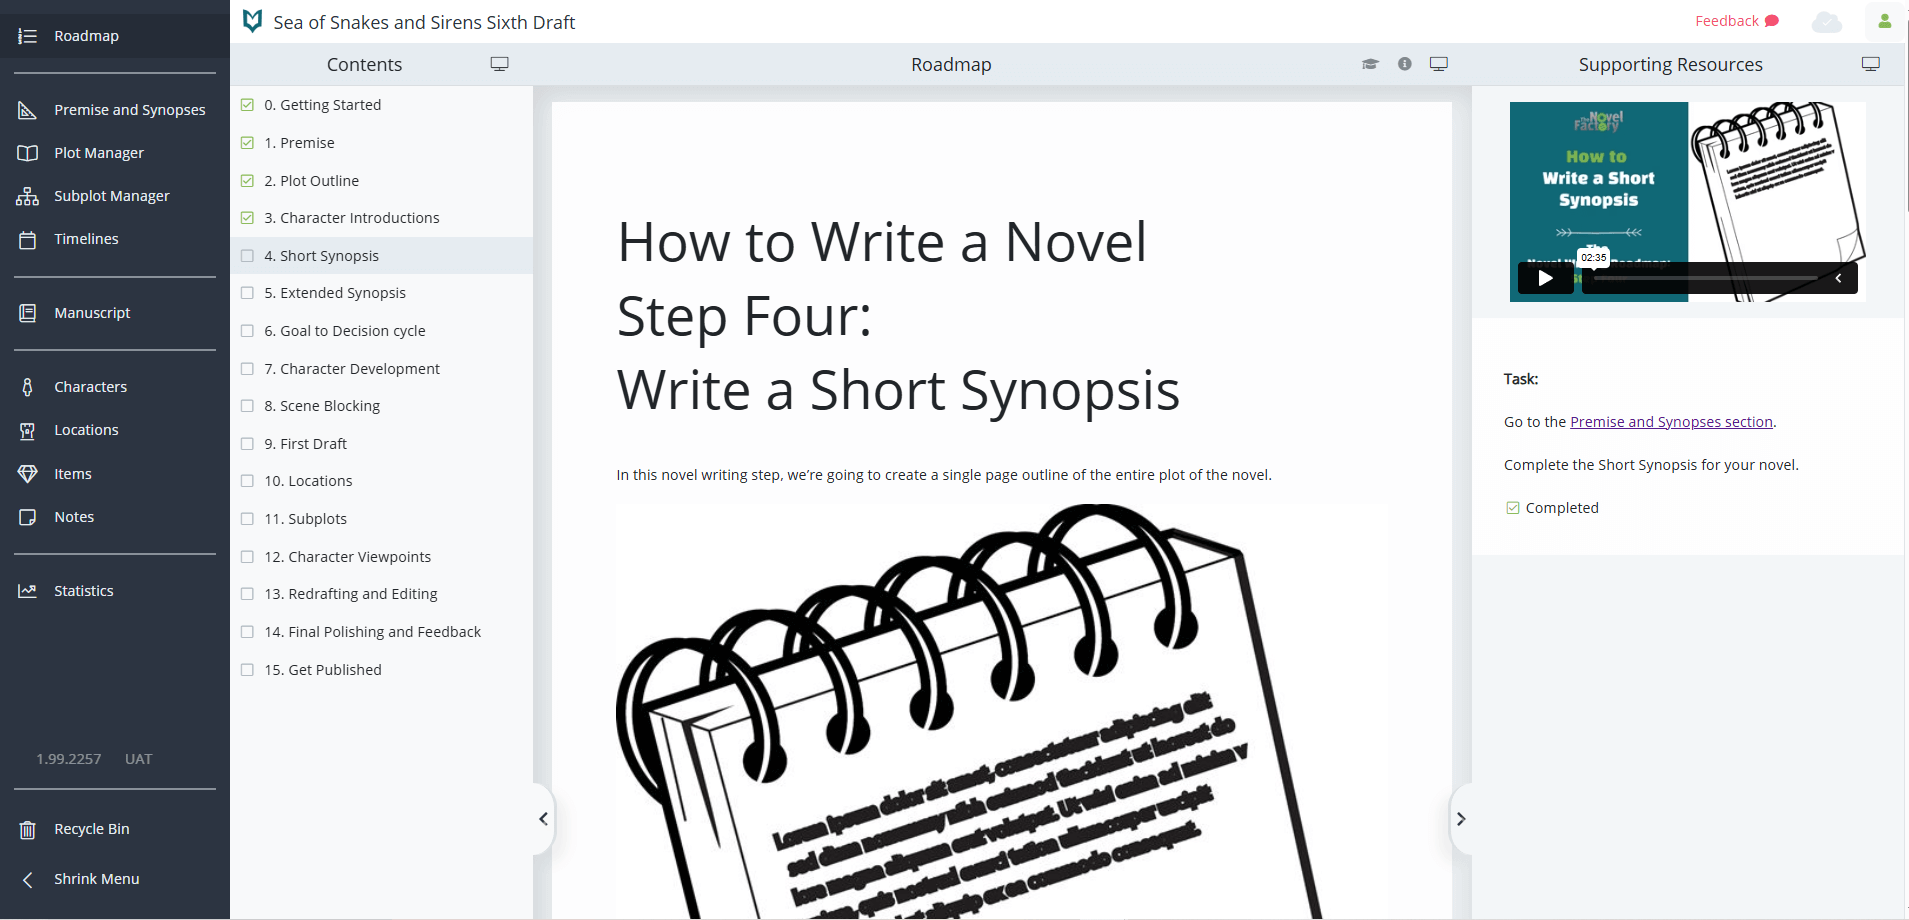Click the Premise and Synopses section link
Viewport: 1909px width, 920px height.
(x=1670, y=421)
